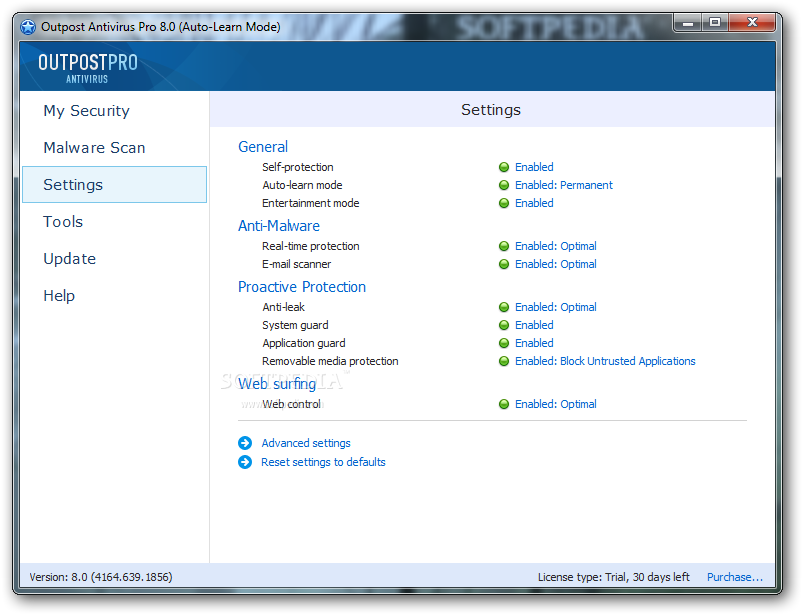Open Advanced settings

point(306,443)
